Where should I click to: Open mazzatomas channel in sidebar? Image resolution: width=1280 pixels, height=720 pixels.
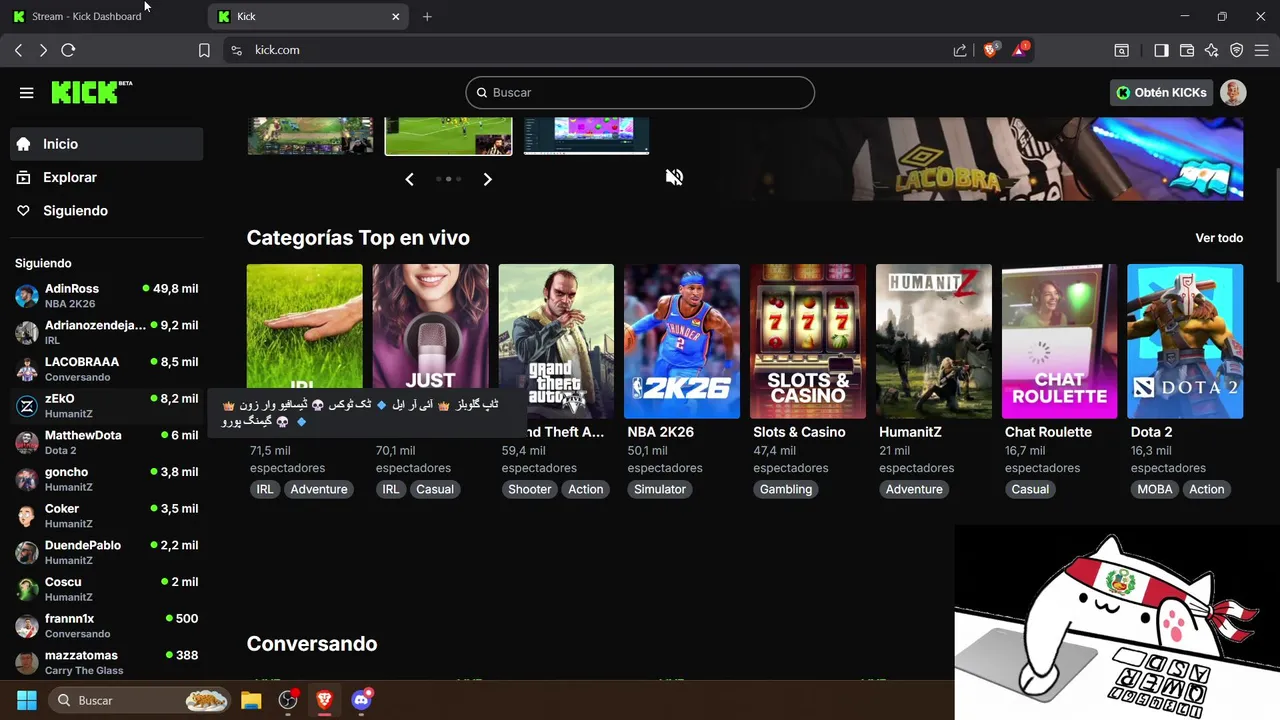107,662
